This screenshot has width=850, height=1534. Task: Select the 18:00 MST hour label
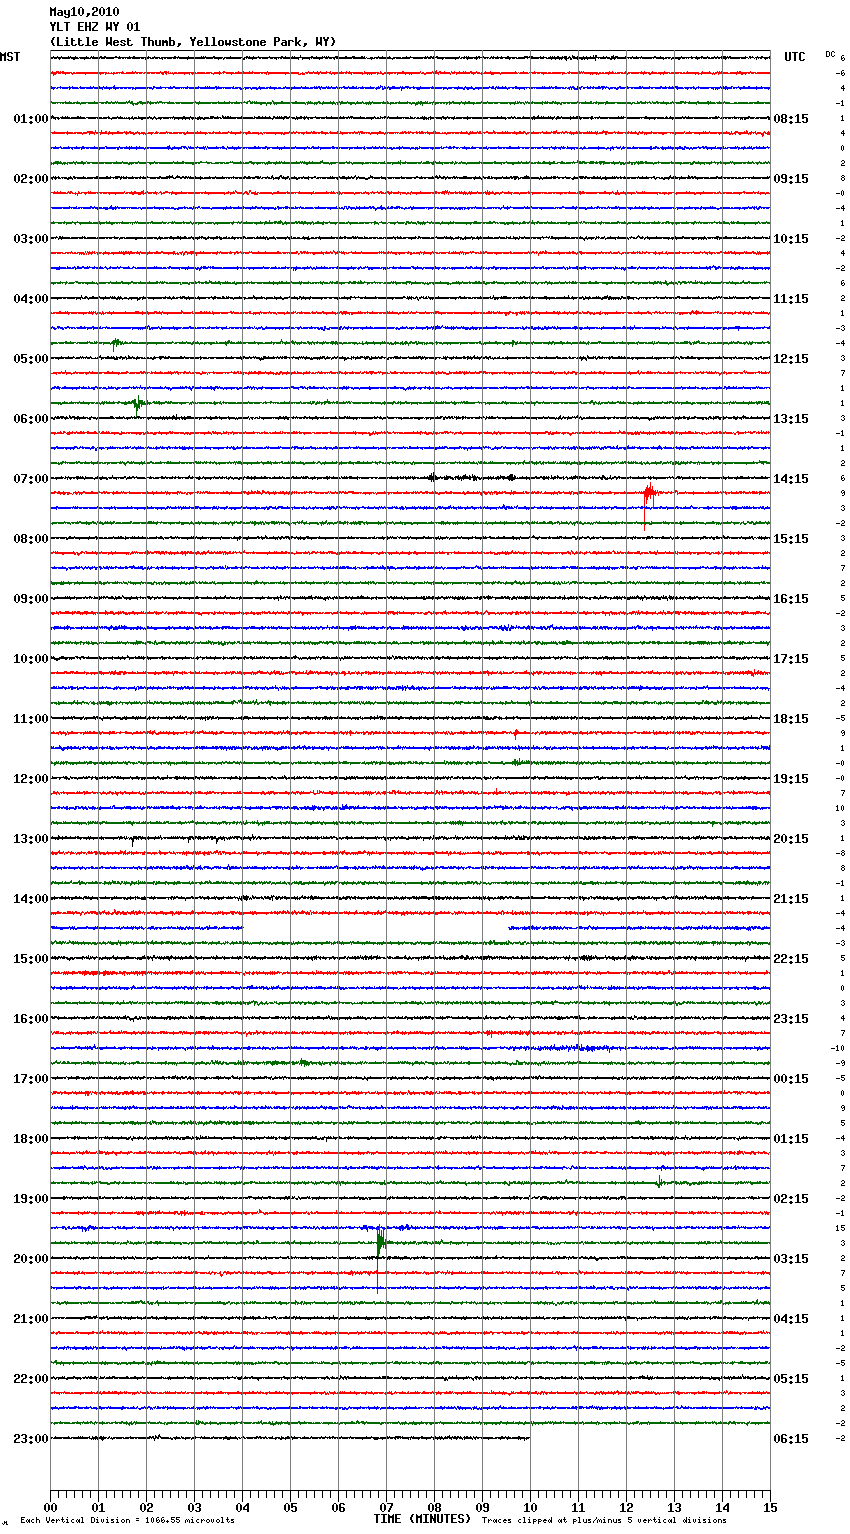(x=31, y=1139)
